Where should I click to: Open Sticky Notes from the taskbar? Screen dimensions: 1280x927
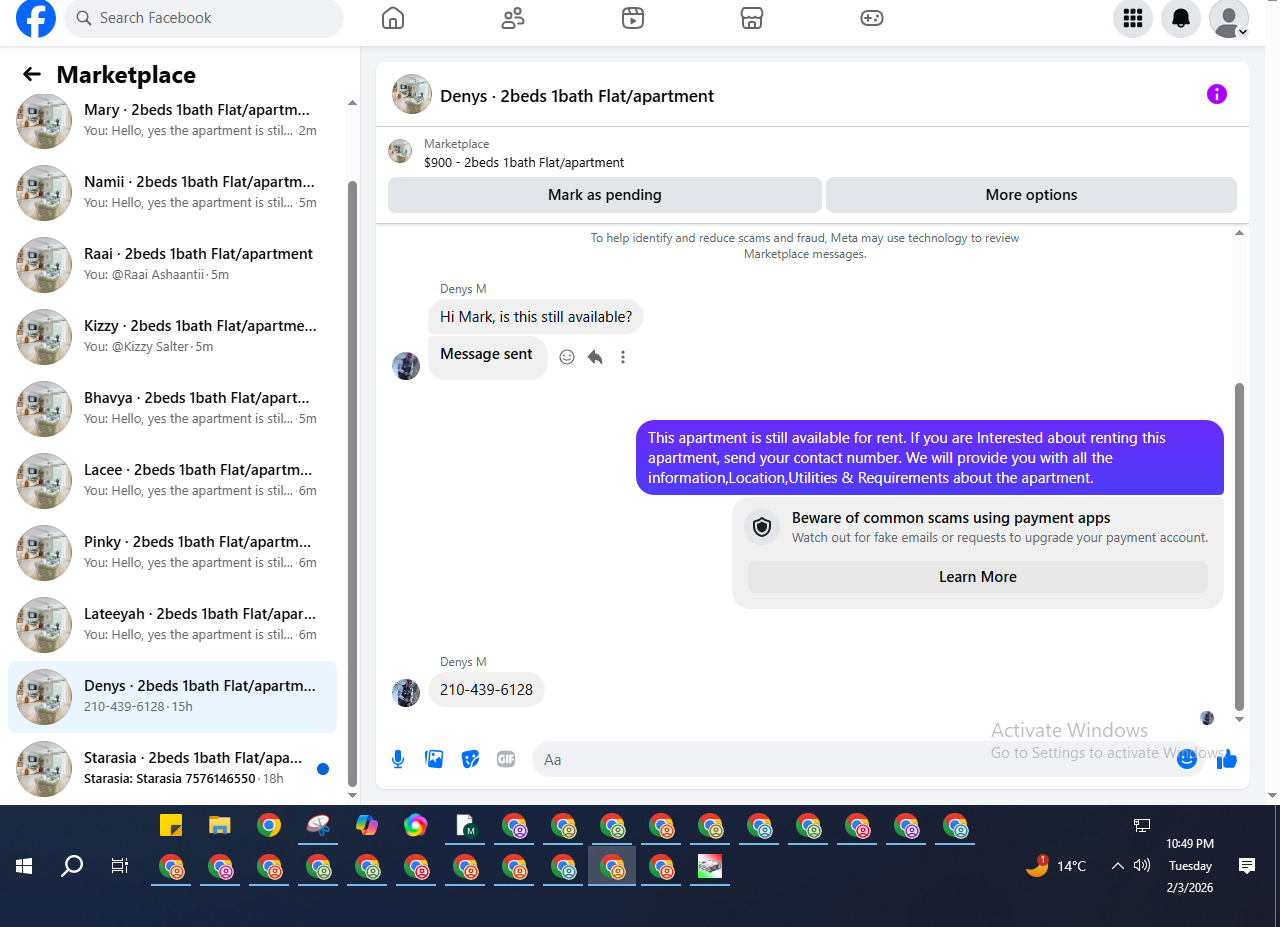pyautogui.click(x=171, y=826)
